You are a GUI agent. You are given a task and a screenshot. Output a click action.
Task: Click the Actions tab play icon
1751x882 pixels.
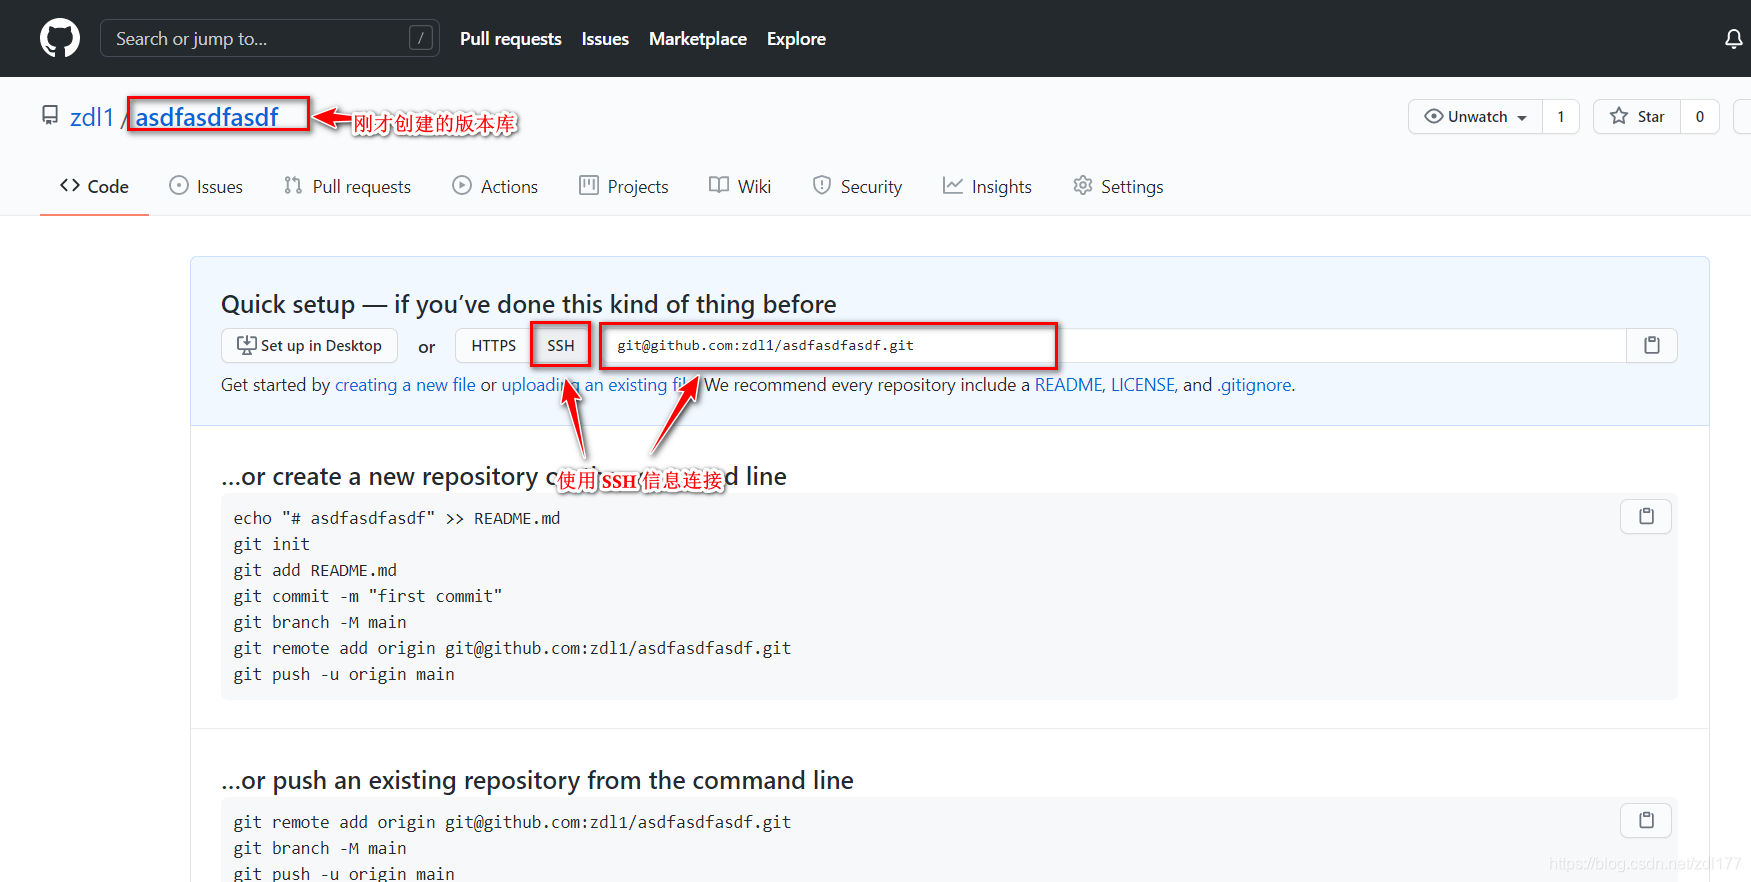pyautogui.click(x=462, y=185)
